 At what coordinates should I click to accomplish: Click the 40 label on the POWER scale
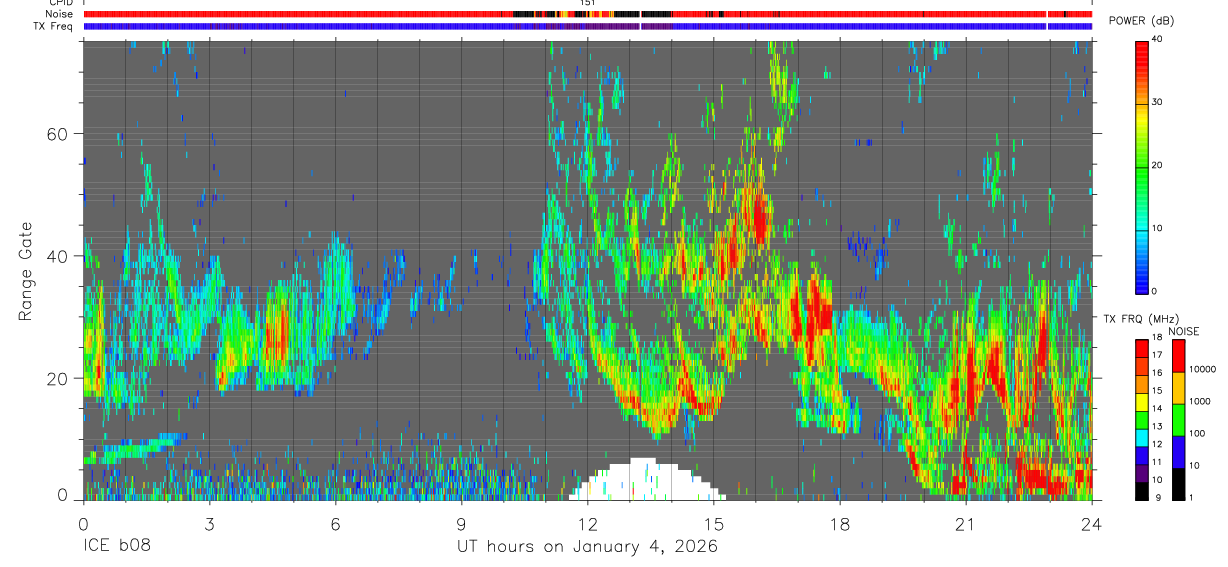[1157, 40]
